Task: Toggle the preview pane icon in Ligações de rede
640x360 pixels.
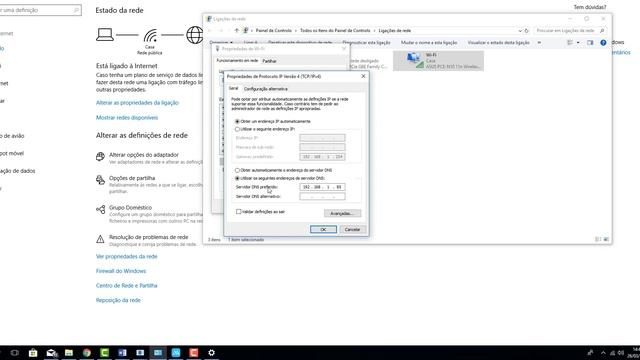Action: coord(590,42)
